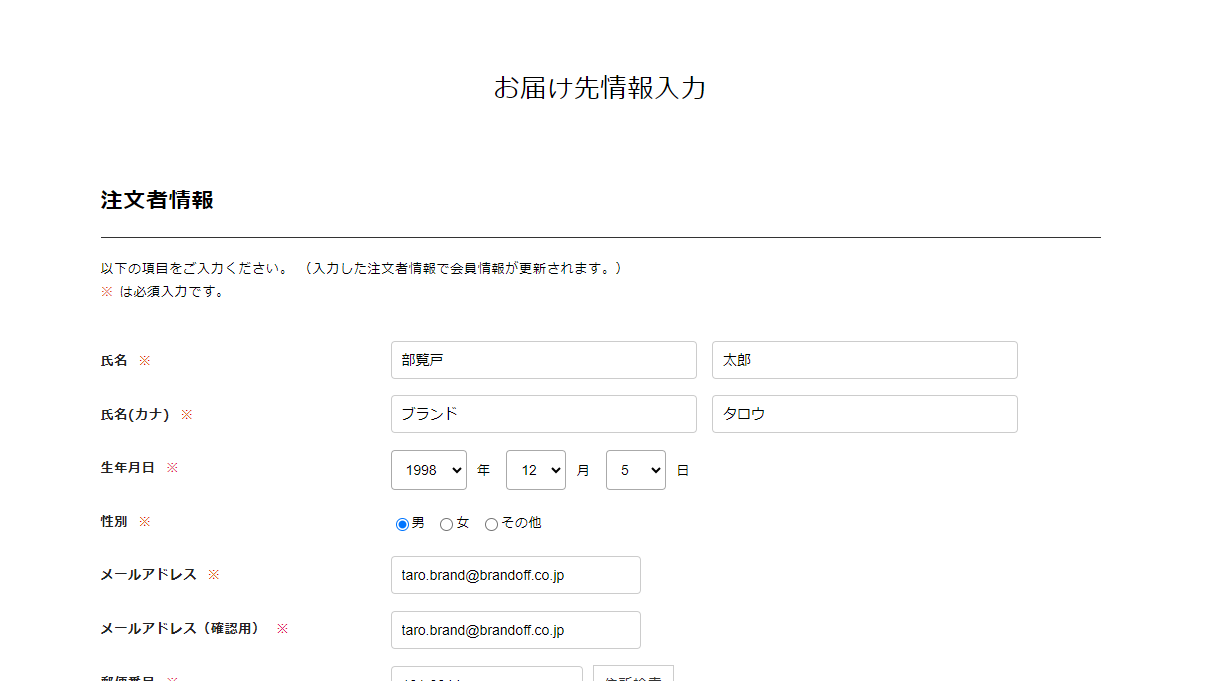Click the kana last name field ブランド
This screenshot has height=681, width=1213.
coord(543,414)
